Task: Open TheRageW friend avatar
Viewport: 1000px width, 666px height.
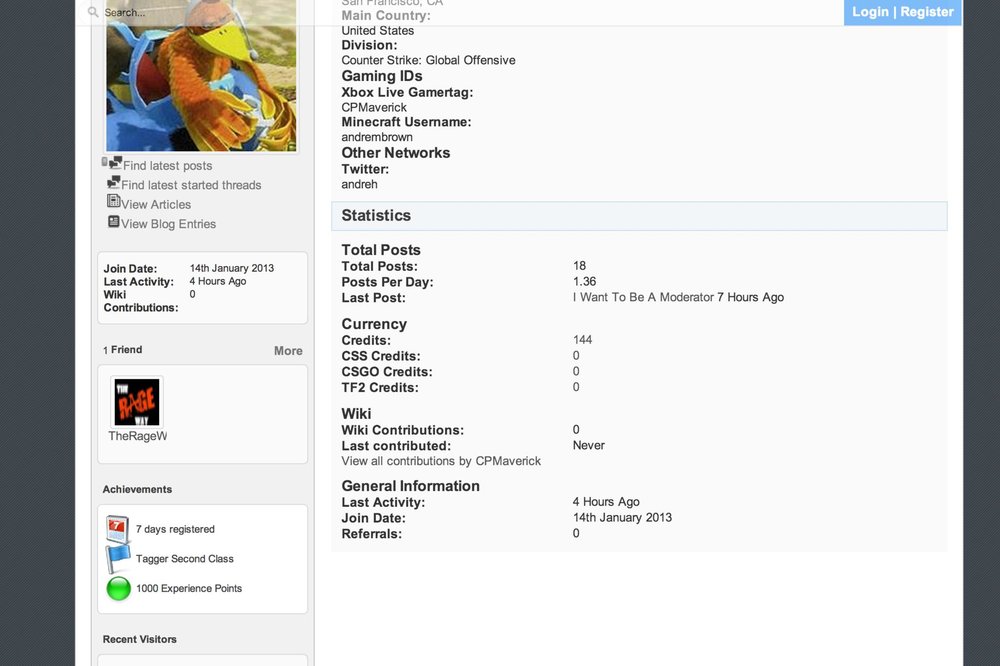Action: pos(137,402)
